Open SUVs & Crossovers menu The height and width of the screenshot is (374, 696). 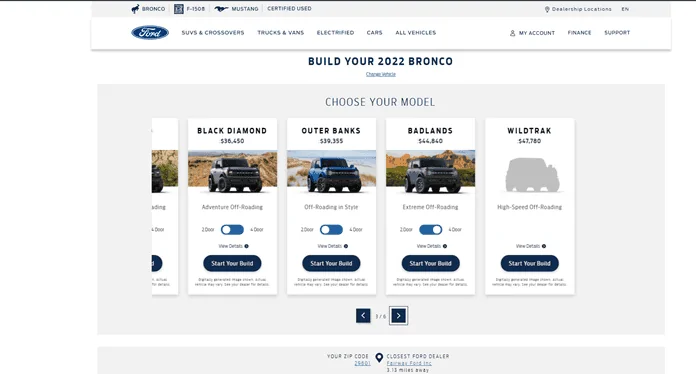point(213,33)
